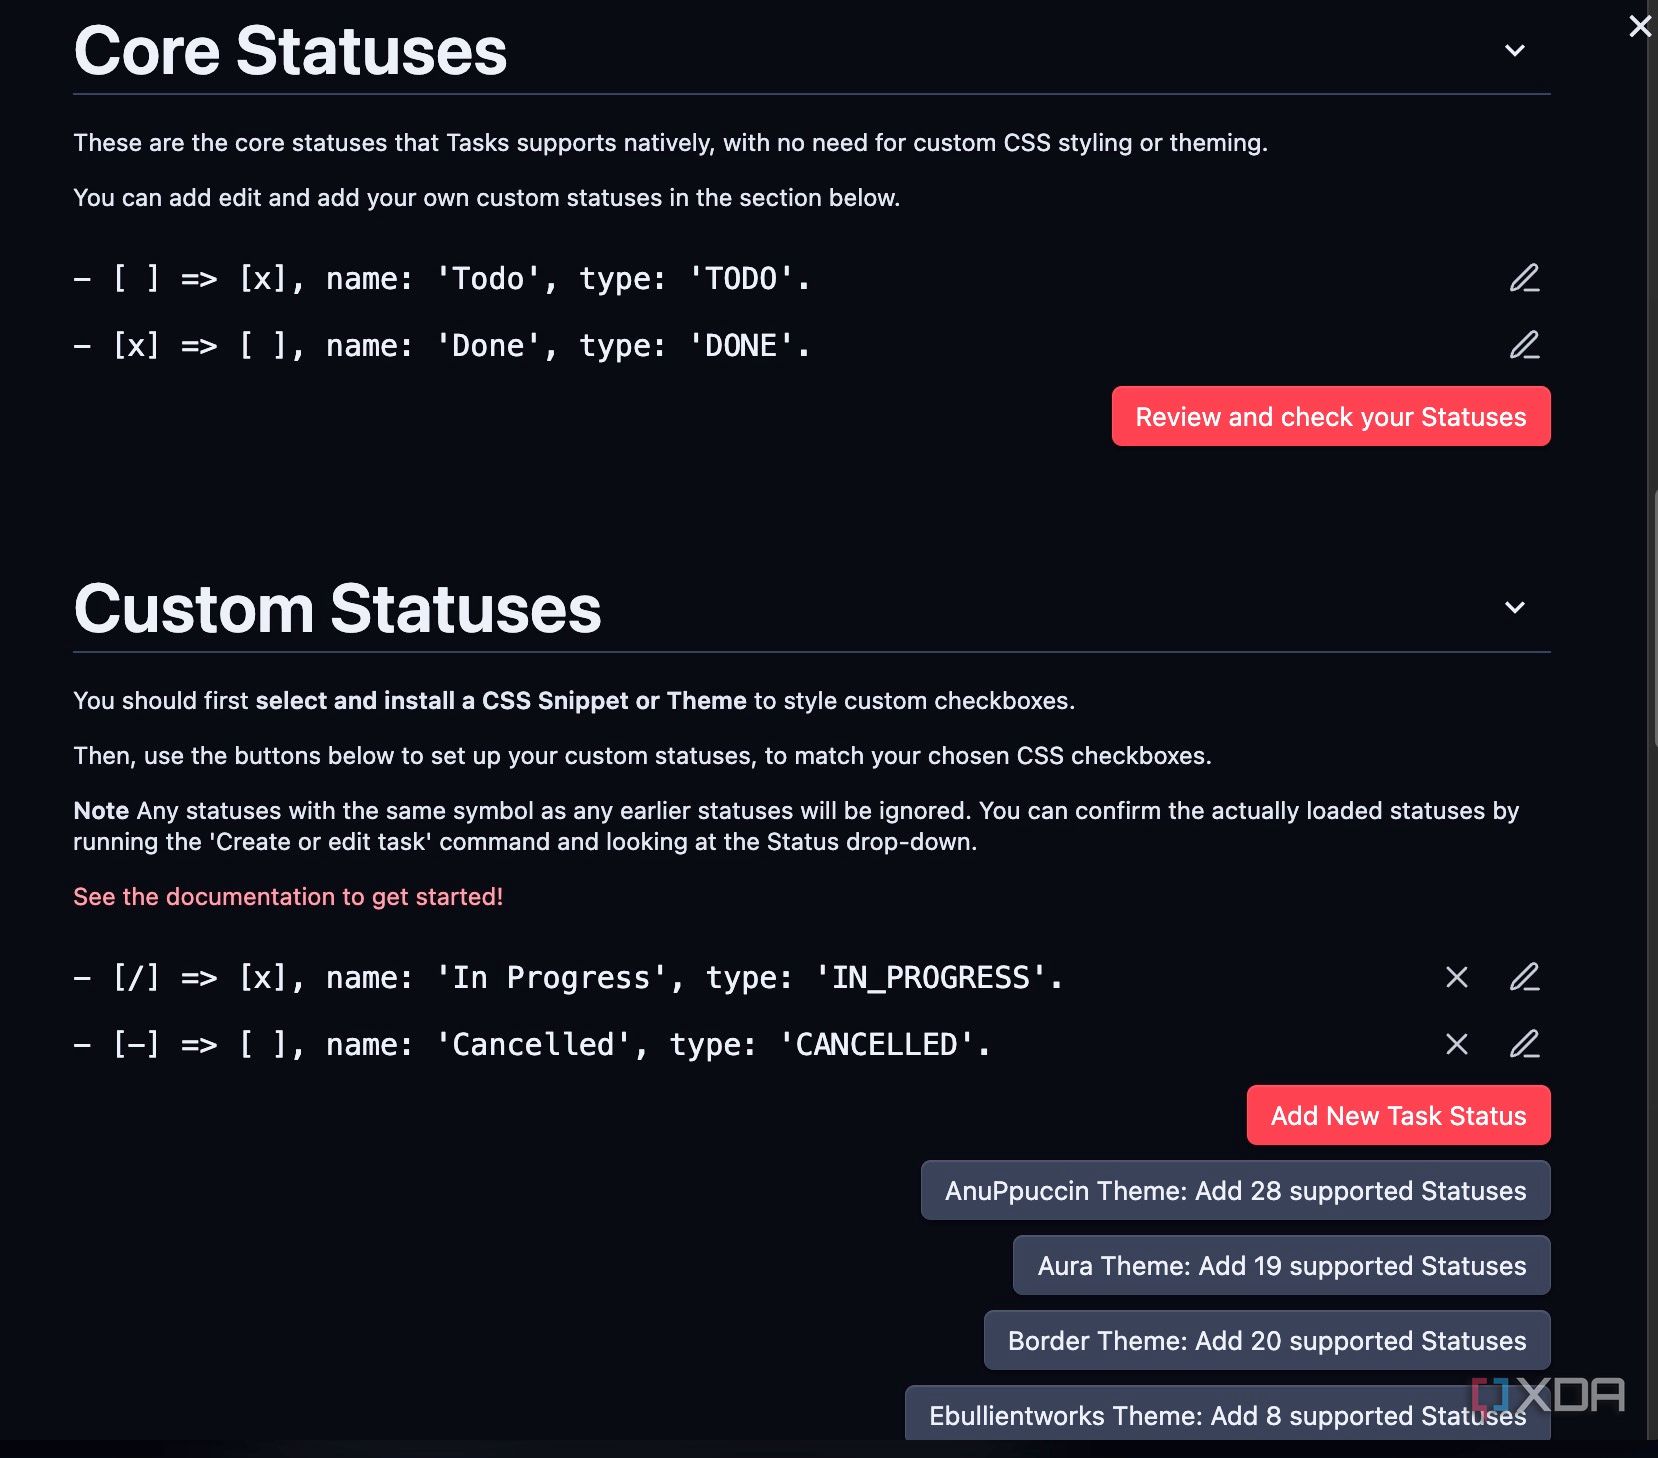This screenshot has width=1658, height=1458.
Task: Click Add New Task Status
Action: [1398, 1115]
